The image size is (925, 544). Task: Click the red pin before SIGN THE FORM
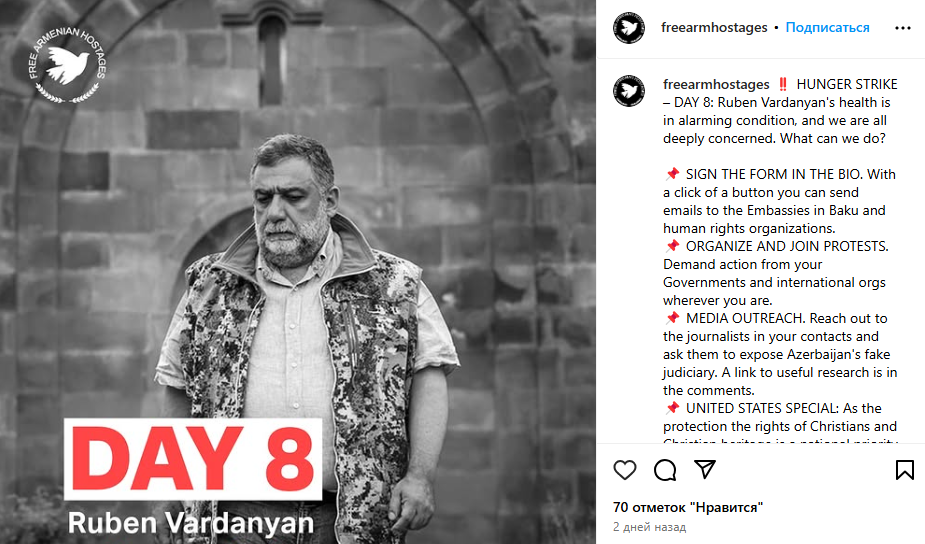(672, 174)
